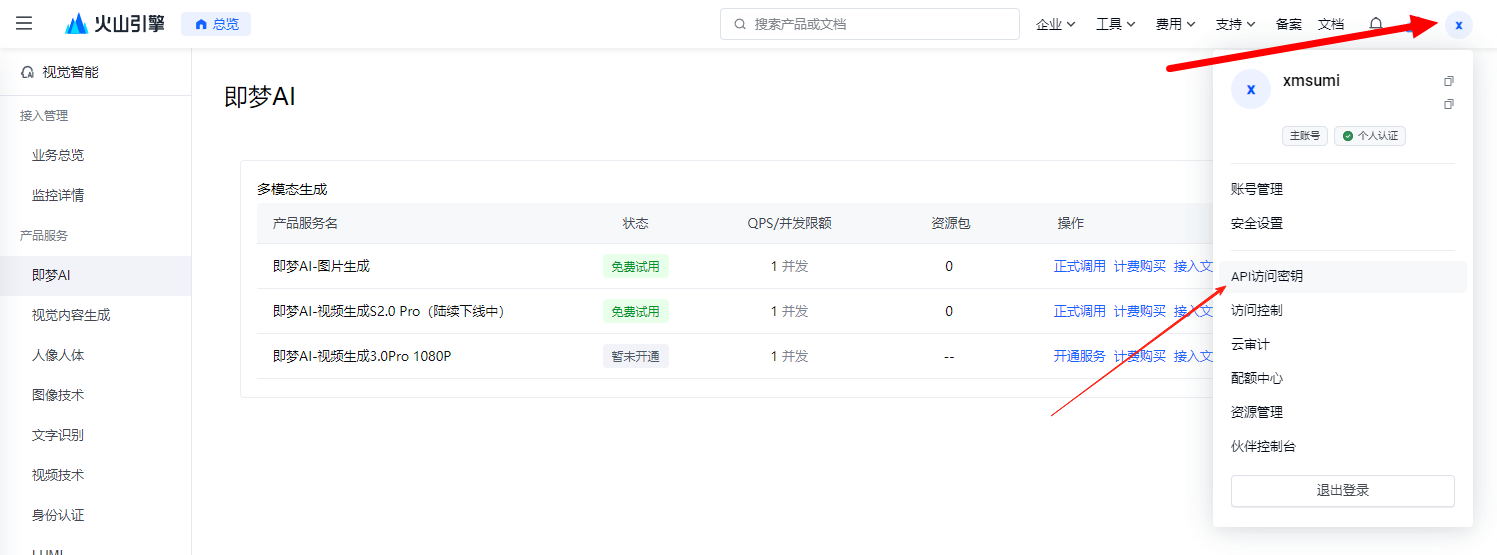The image size is (1497, 555).
Task: Select 视频技术 in sidebar
Action: [x=58, y=475]
